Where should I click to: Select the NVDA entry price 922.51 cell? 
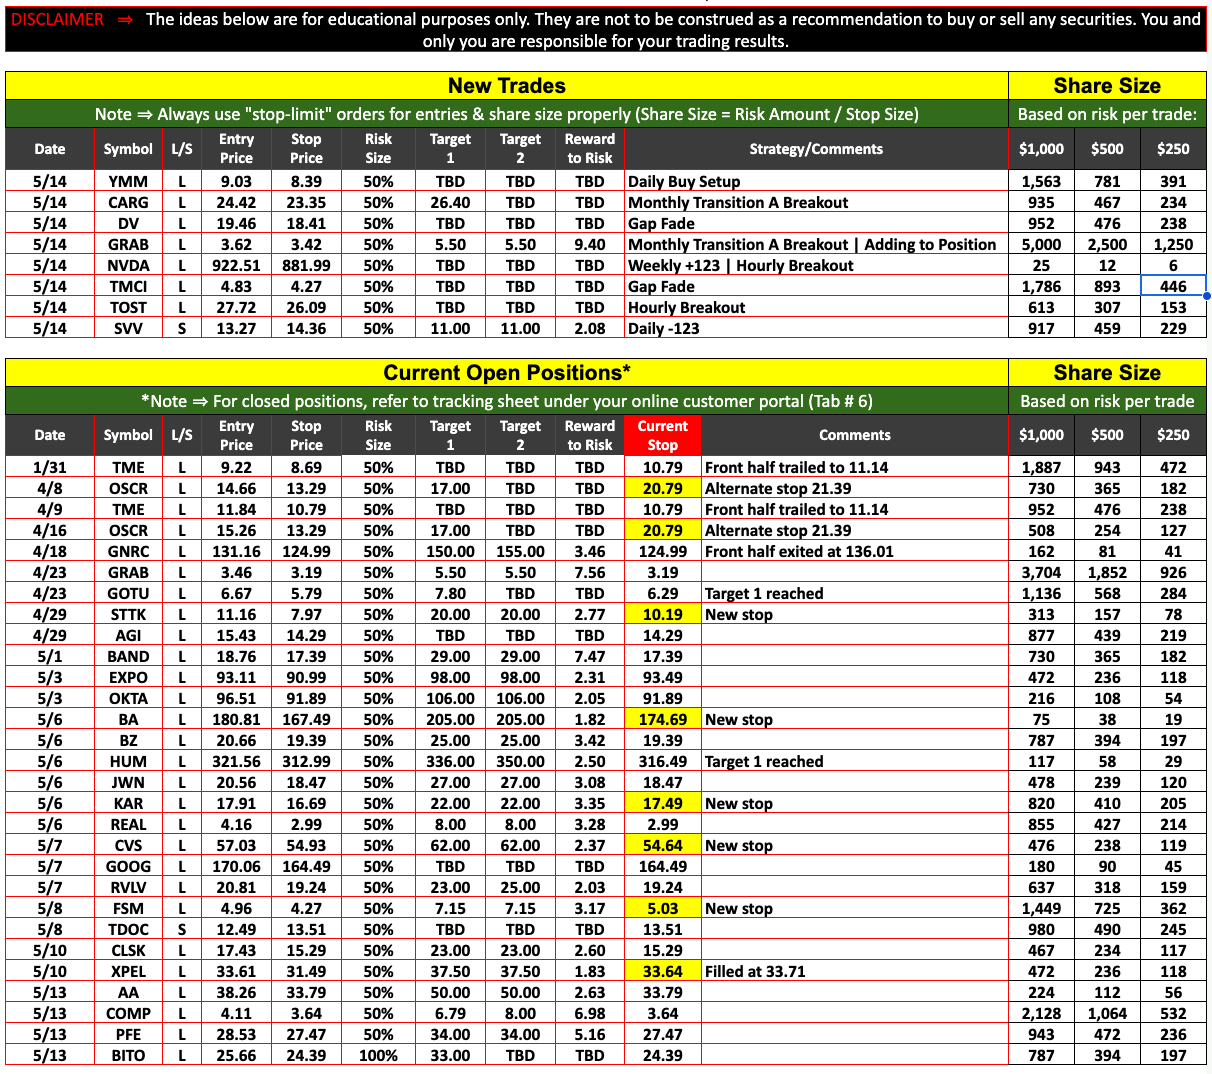click(x=236, y=265)
